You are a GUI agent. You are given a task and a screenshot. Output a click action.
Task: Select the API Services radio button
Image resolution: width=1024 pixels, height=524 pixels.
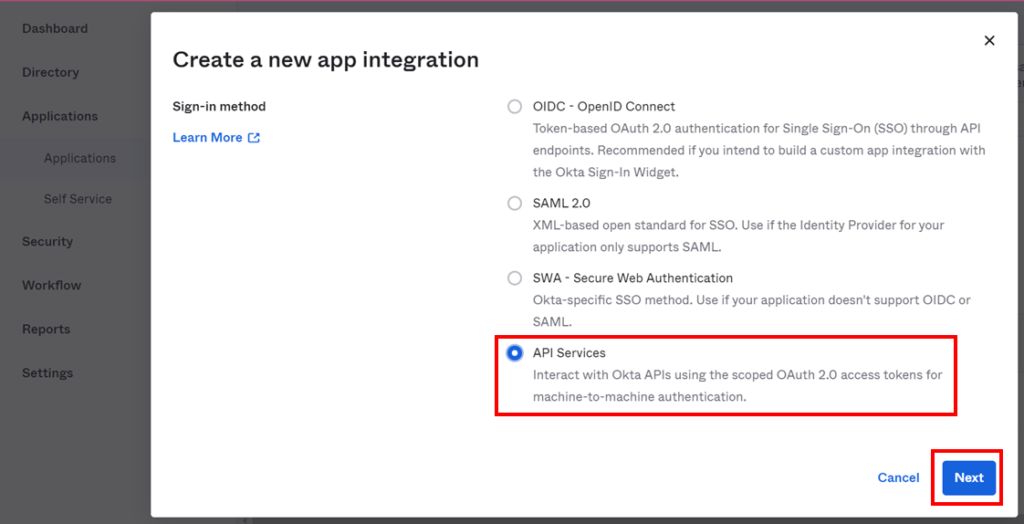coord(515,353)
